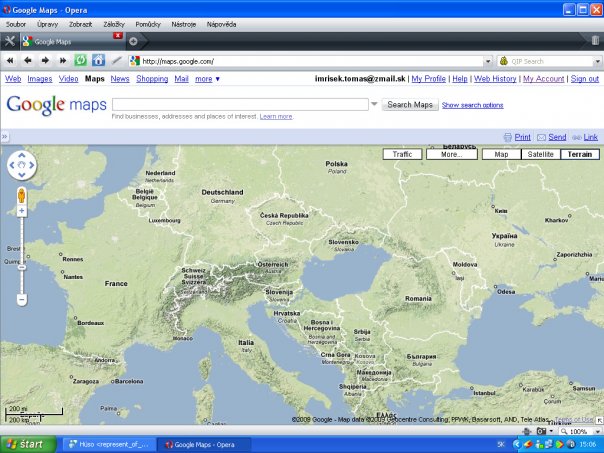Open the closed tabs trash icon

595,41
